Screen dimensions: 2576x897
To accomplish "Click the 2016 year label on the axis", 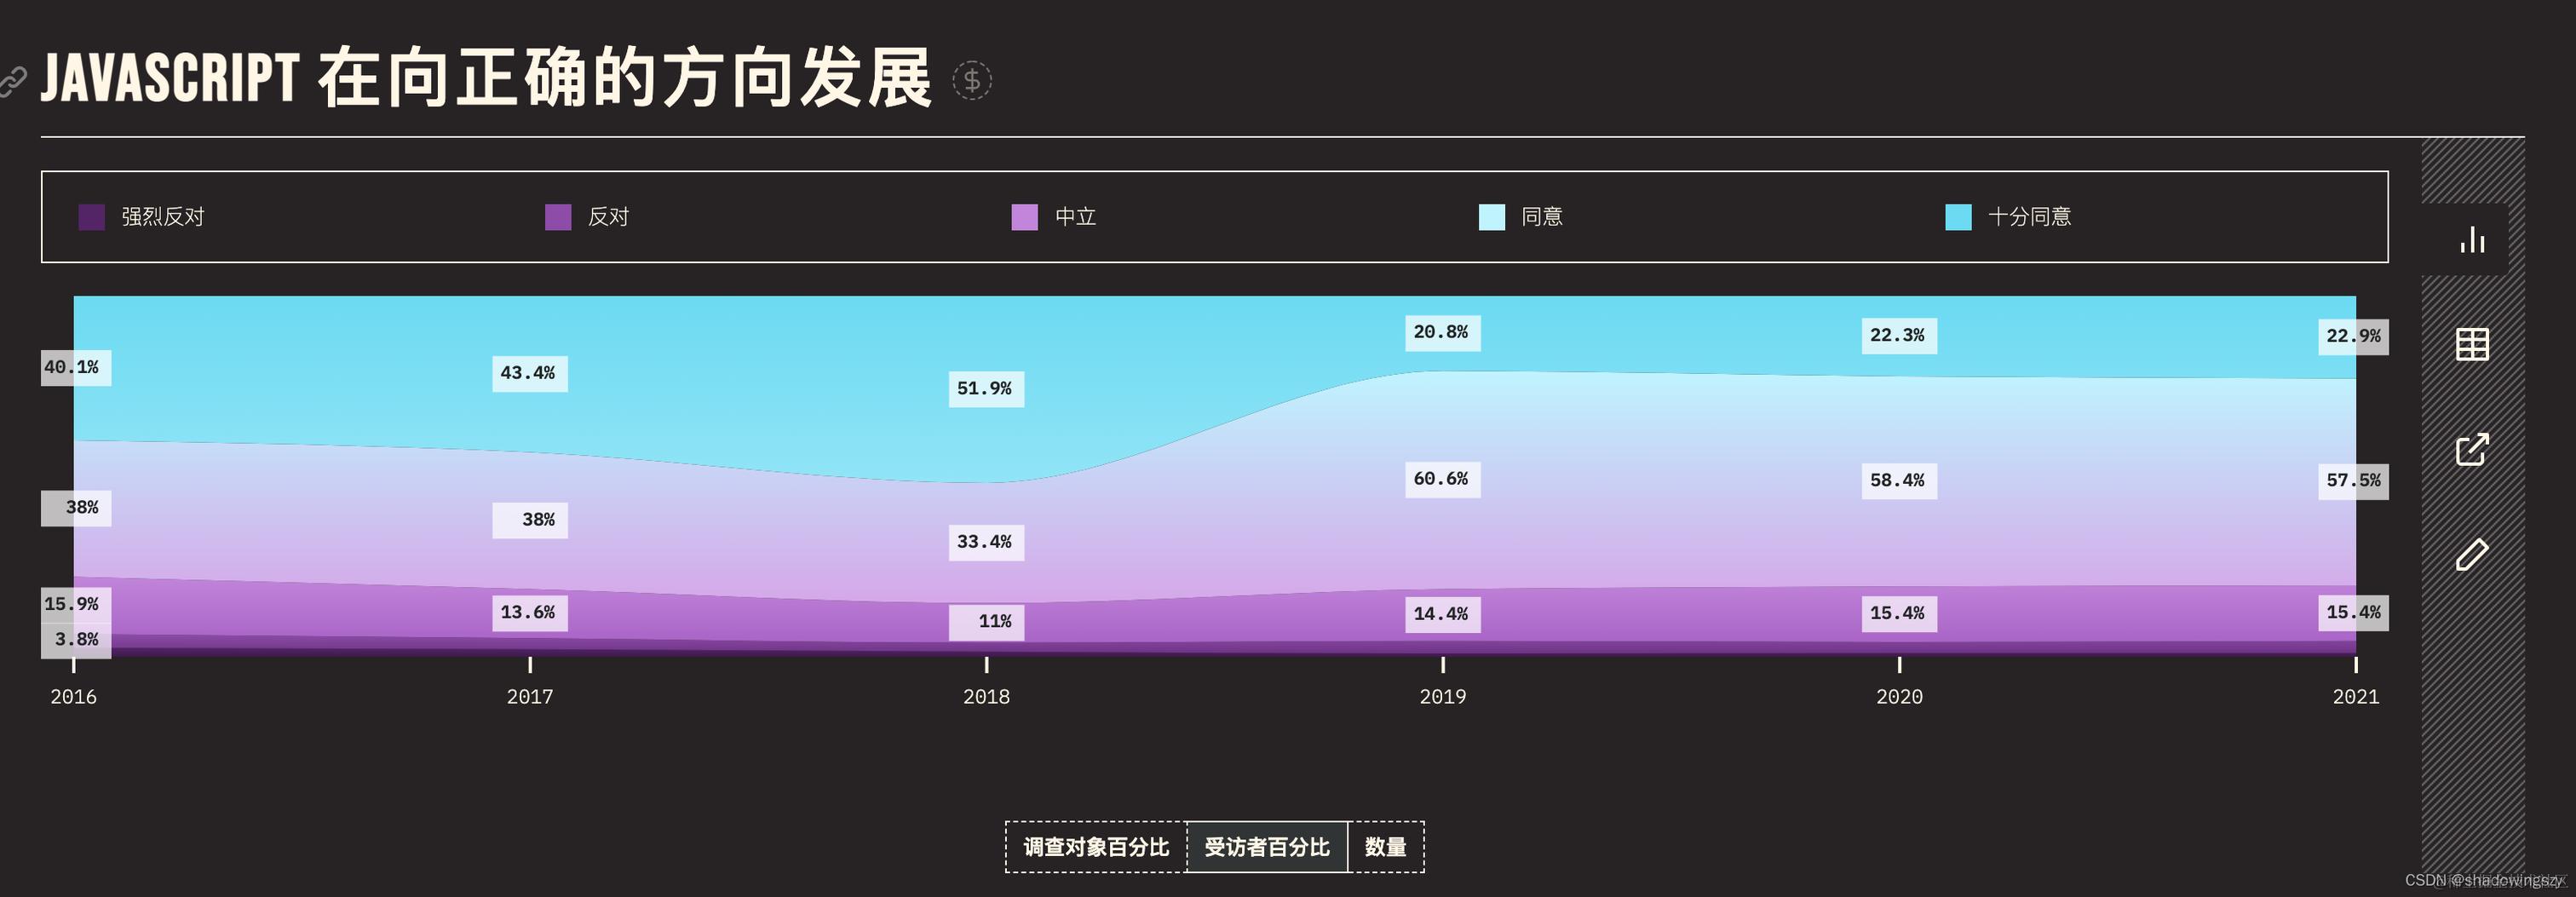I will tap(74, 697).
